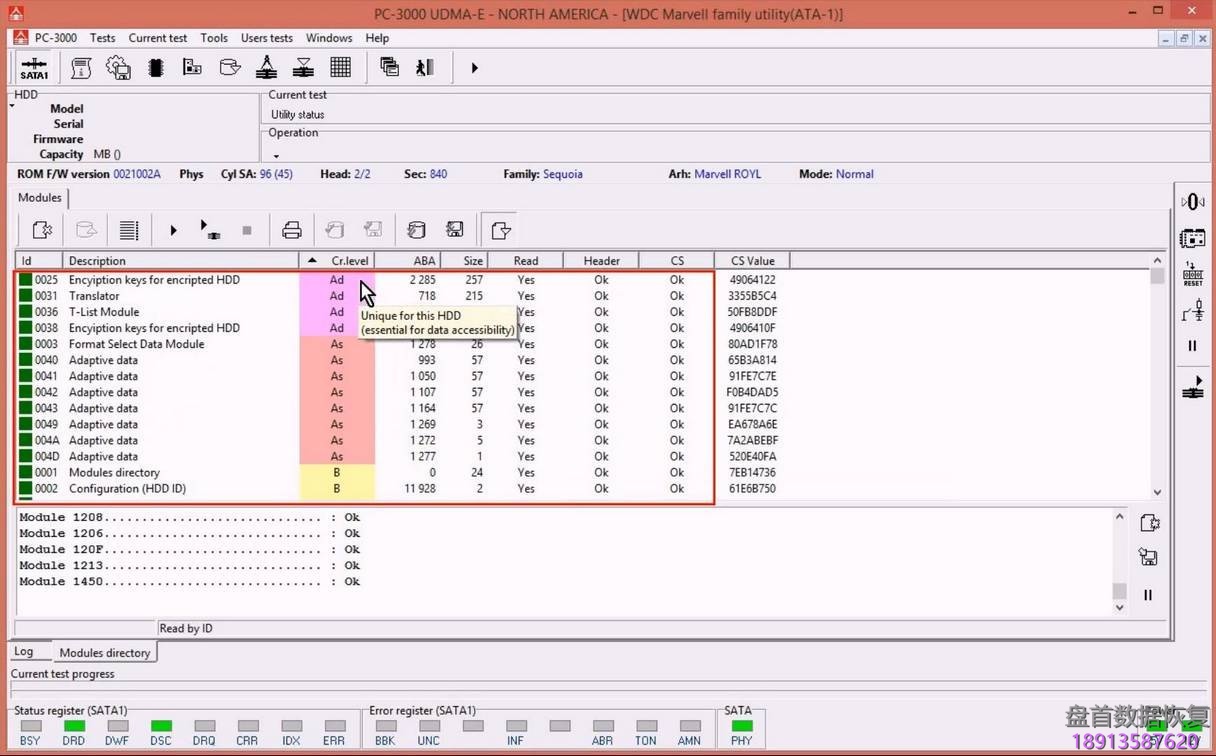This screenshot has width=1216, height=756.
Task: Toggle the green checkbox for module 0031 Translator
Action: tap(25, 296)
